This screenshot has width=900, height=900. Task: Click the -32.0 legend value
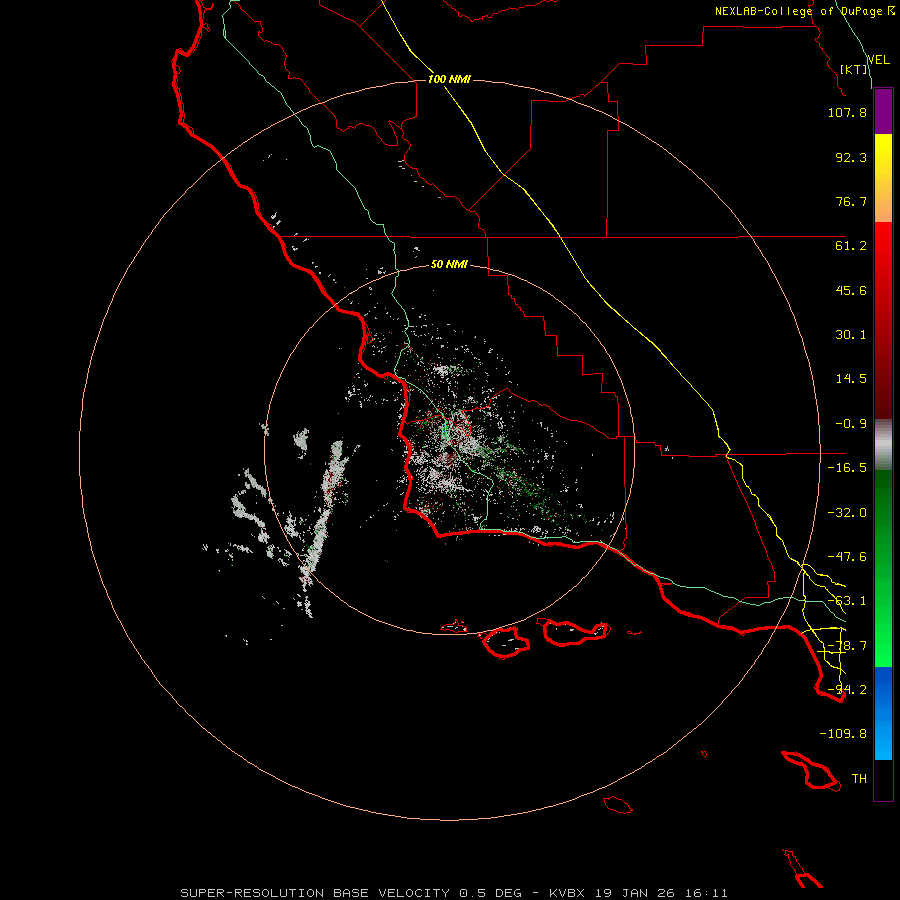pyautogui.click(x=847, y=513)
